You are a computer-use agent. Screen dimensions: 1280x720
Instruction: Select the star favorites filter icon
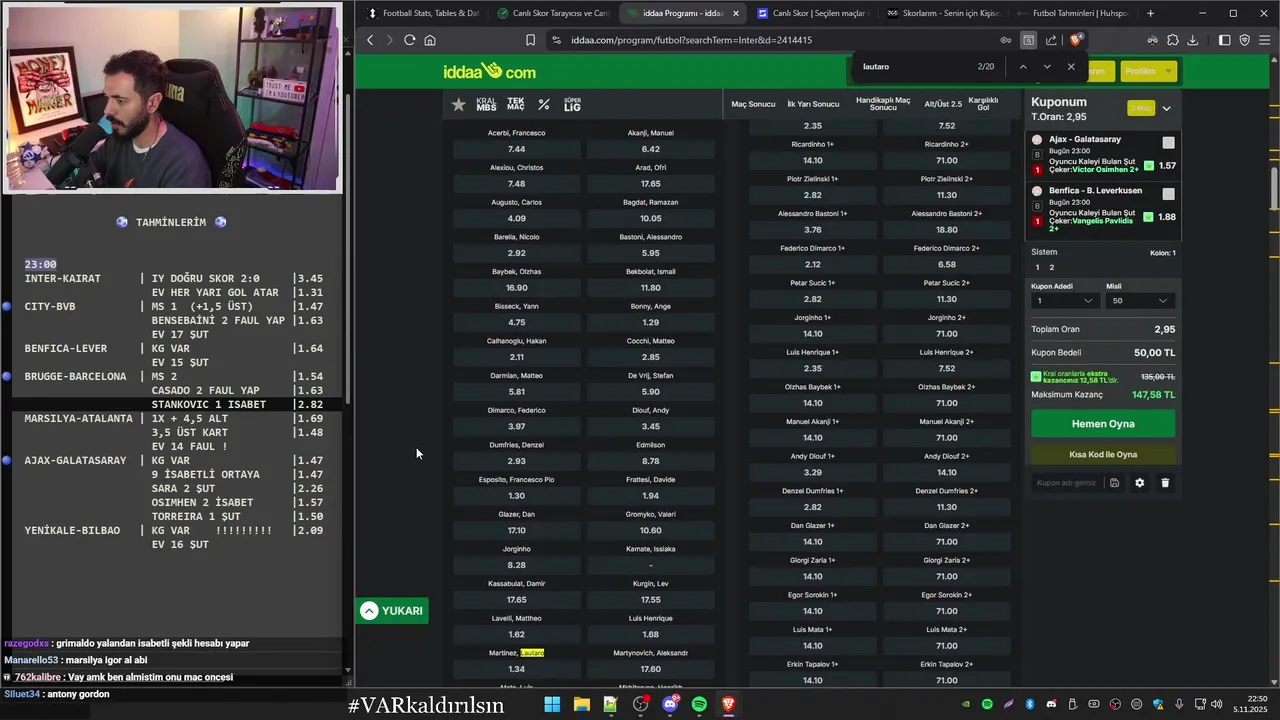458,104
